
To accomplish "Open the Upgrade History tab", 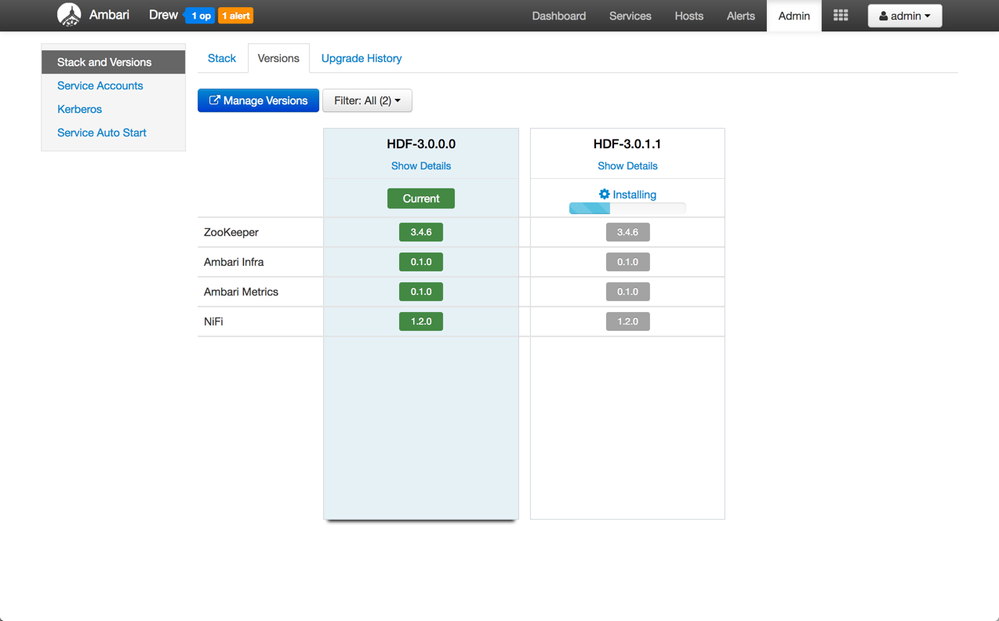I will pos(361,59).
